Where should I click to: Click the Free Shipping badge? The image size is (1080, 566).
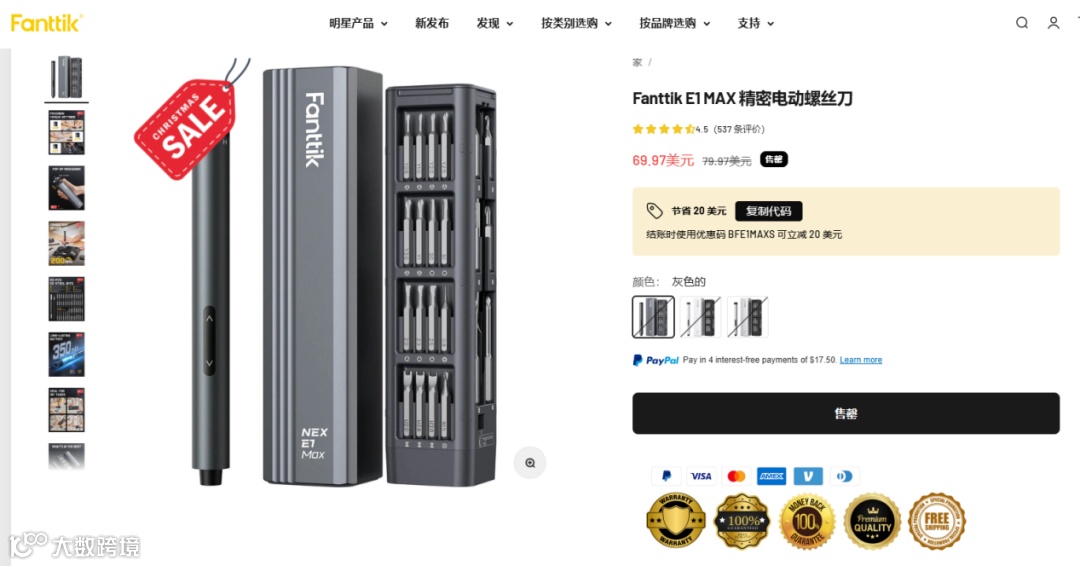(937, 521)
